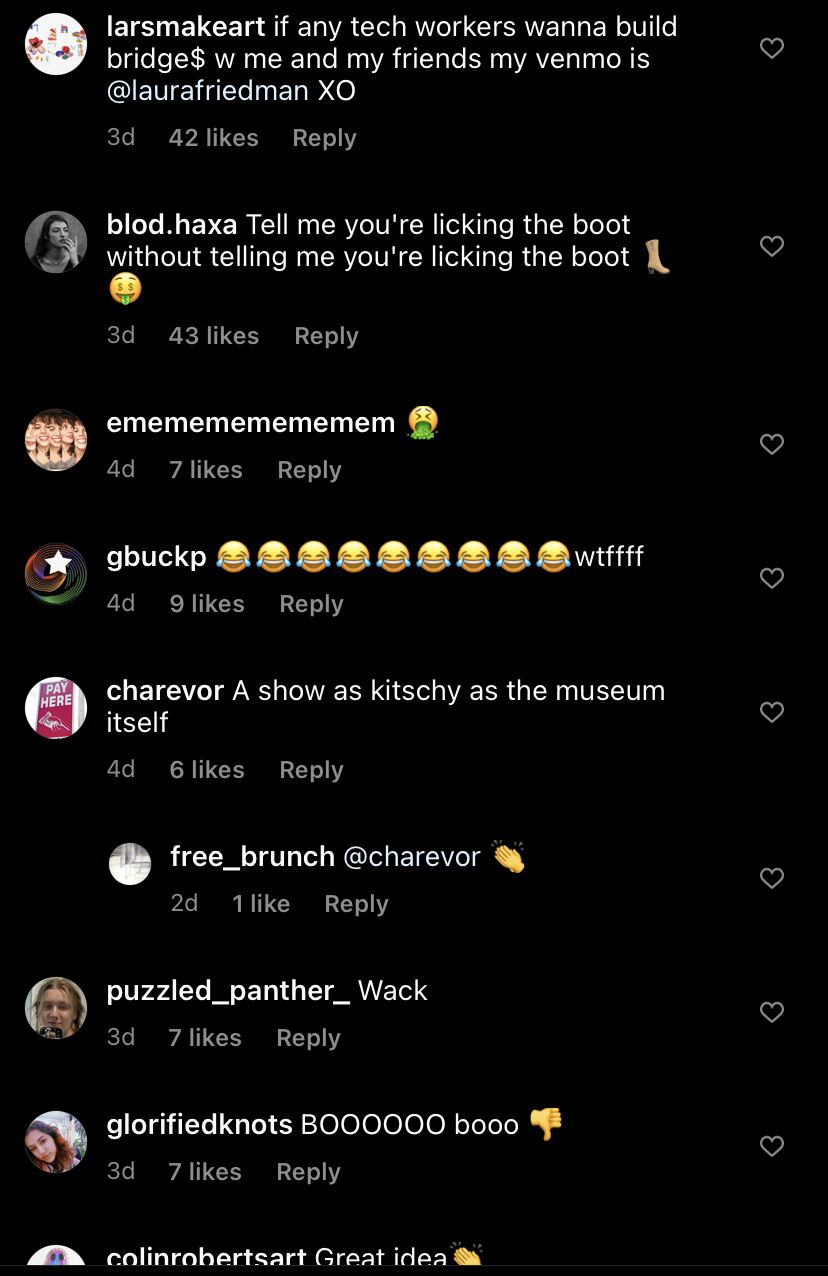Open @laurafriedman mention link
828x1276 pixels.
[208, 91]
